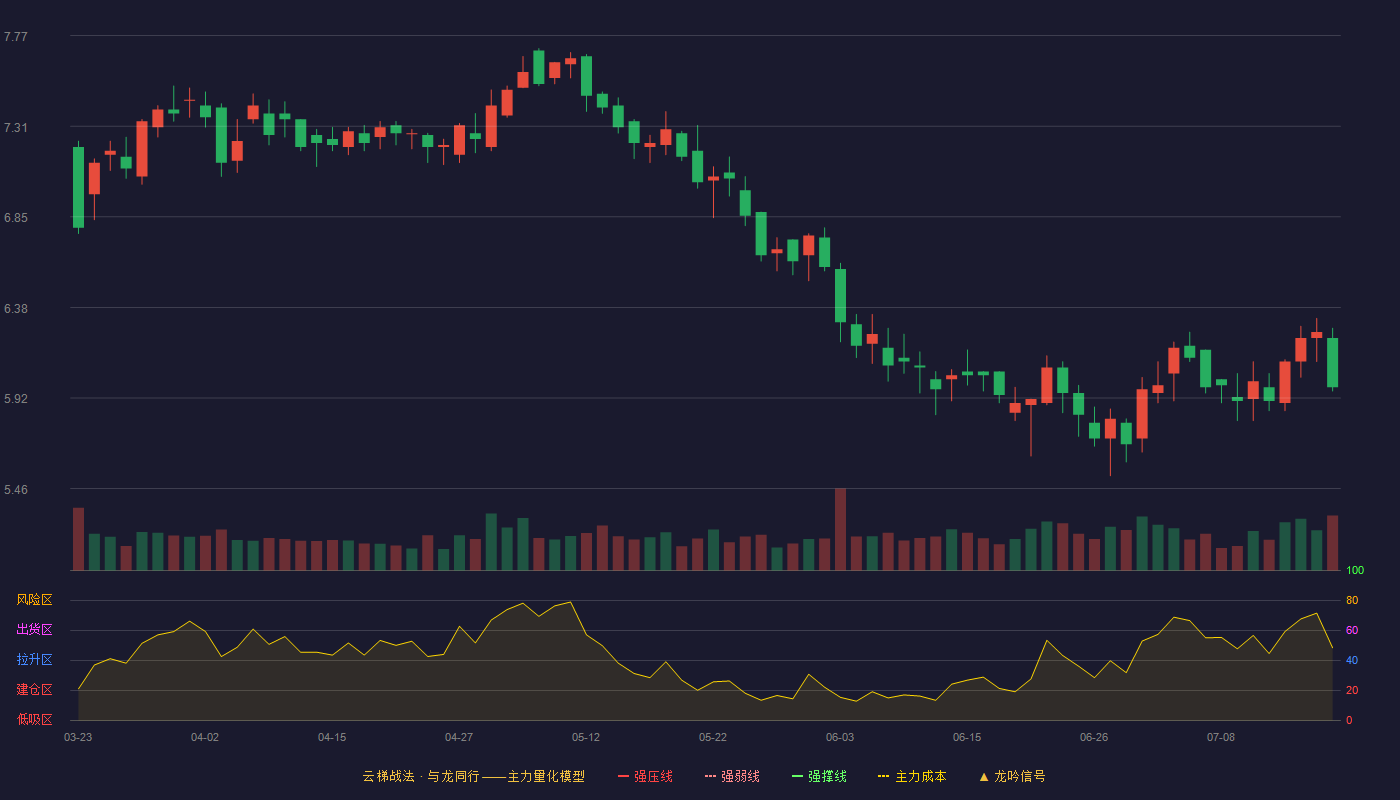Click the yellow dotted icon before 主力成本
This screenshot has width=1400, height=800.
coord(884,776)
